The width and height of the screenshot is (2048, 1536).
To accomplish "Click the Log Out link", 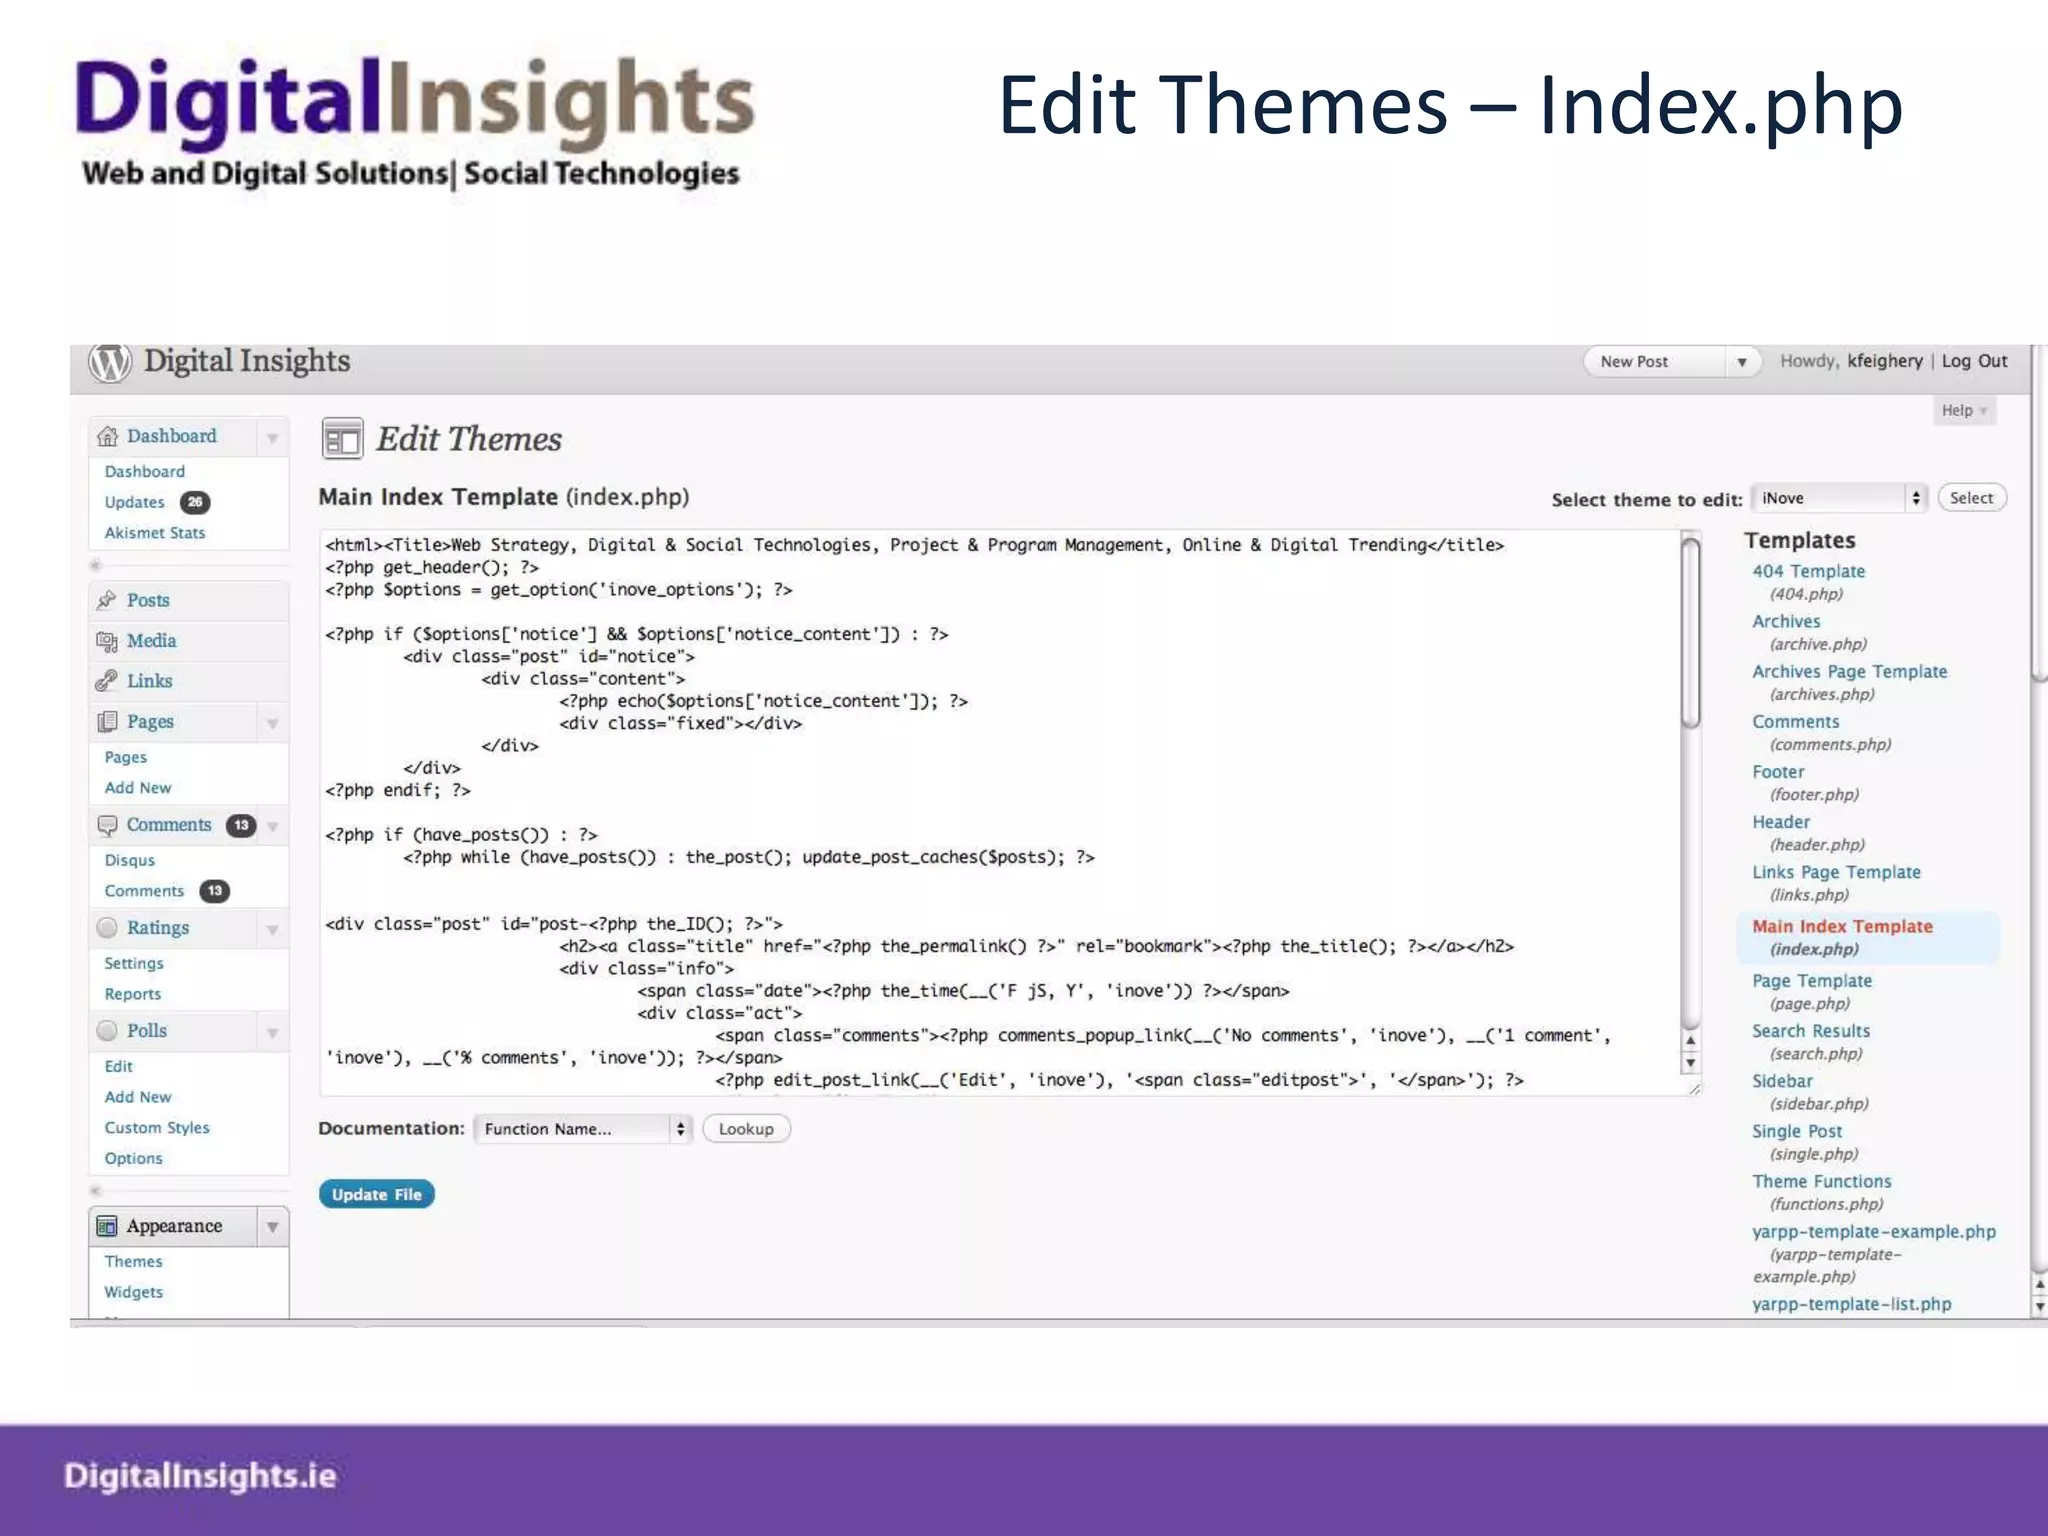I will [x=1974, y=361].
